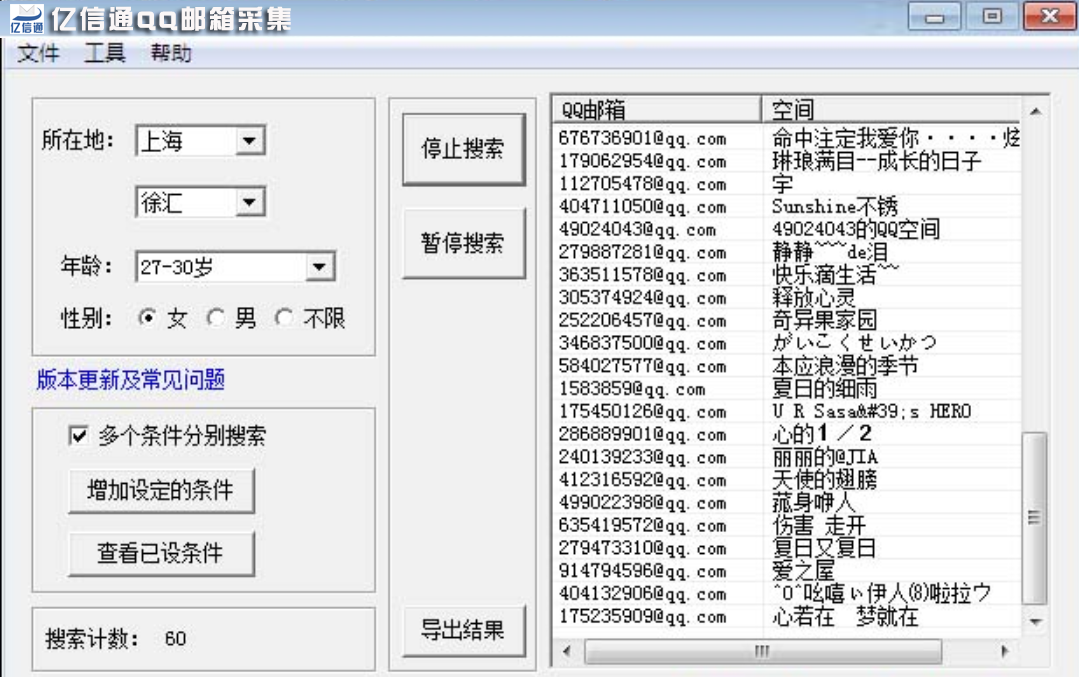Viewport: 1079px width, 677px height.
Task: Open the 徐汇 district dropdown
Action: tap(249, 203)
